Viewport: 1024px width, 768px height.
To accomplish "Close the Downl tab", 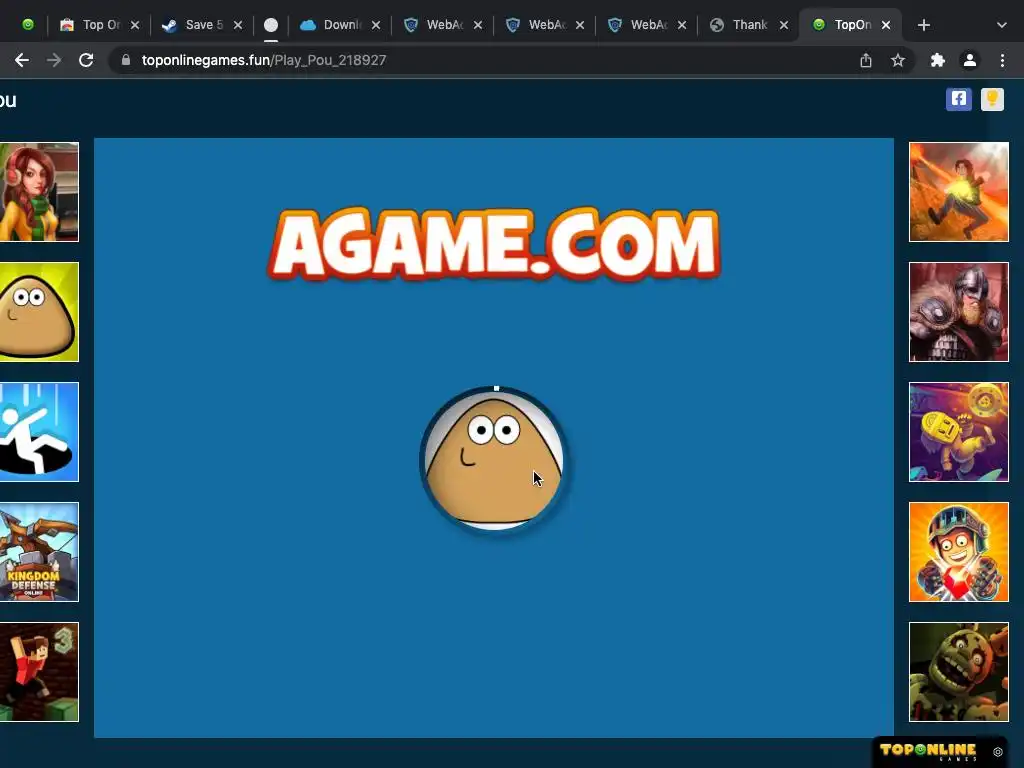I will tap(376, 25).
